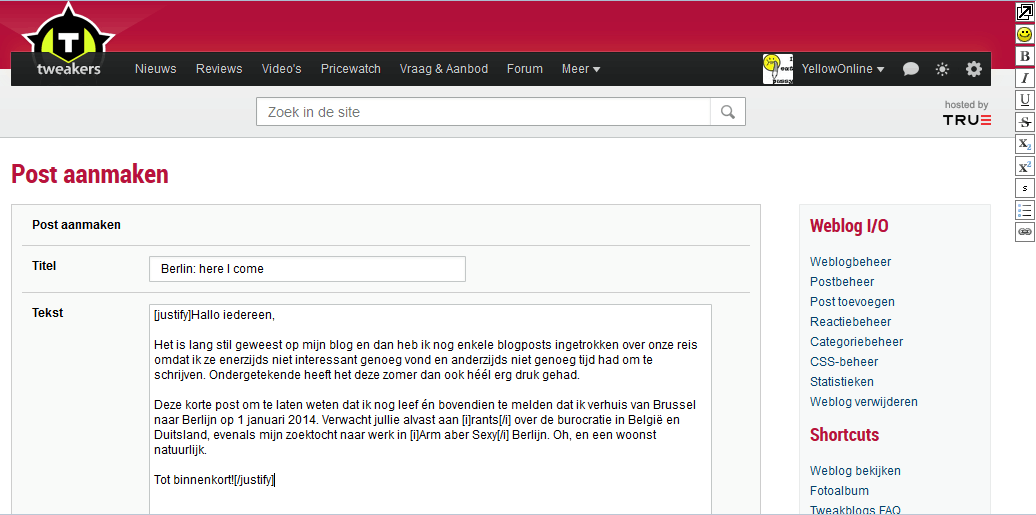The width and height of the screenshot is (1036, 515).
Task: Open the Forum menu item
Action: [525, 69]
